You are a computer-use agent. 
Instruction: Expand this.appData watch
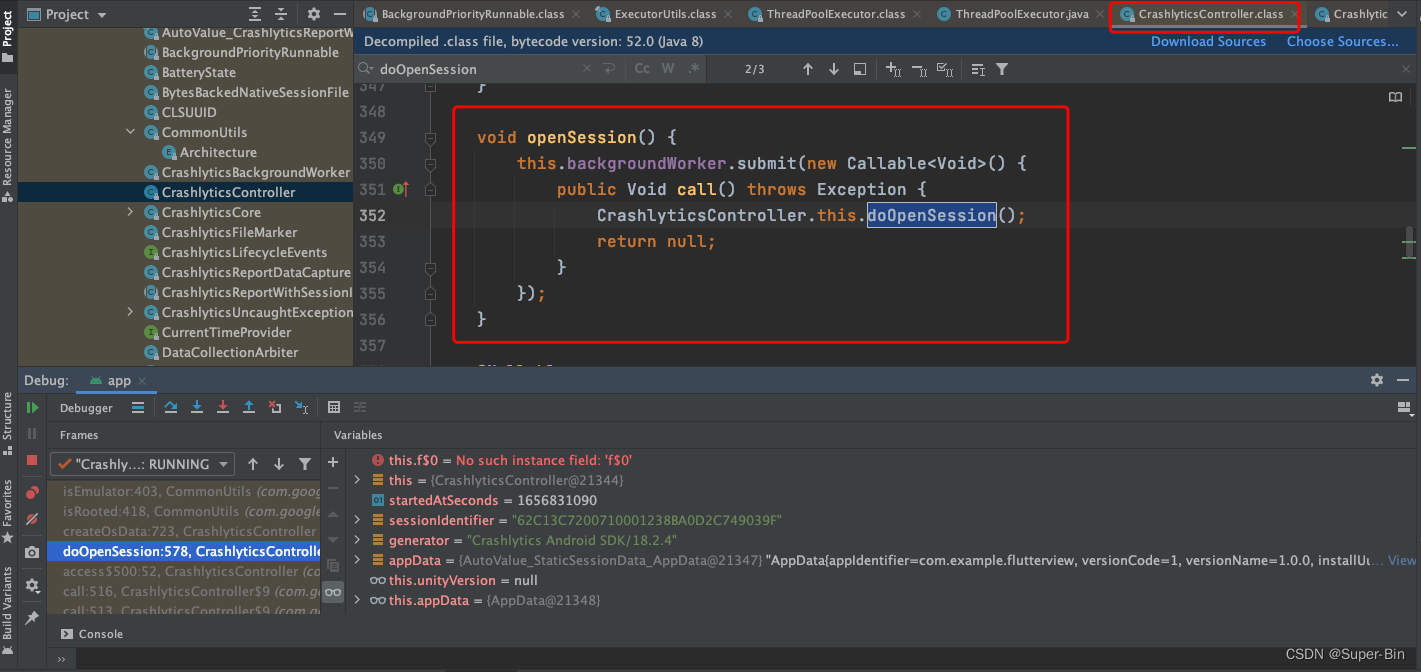358,600
